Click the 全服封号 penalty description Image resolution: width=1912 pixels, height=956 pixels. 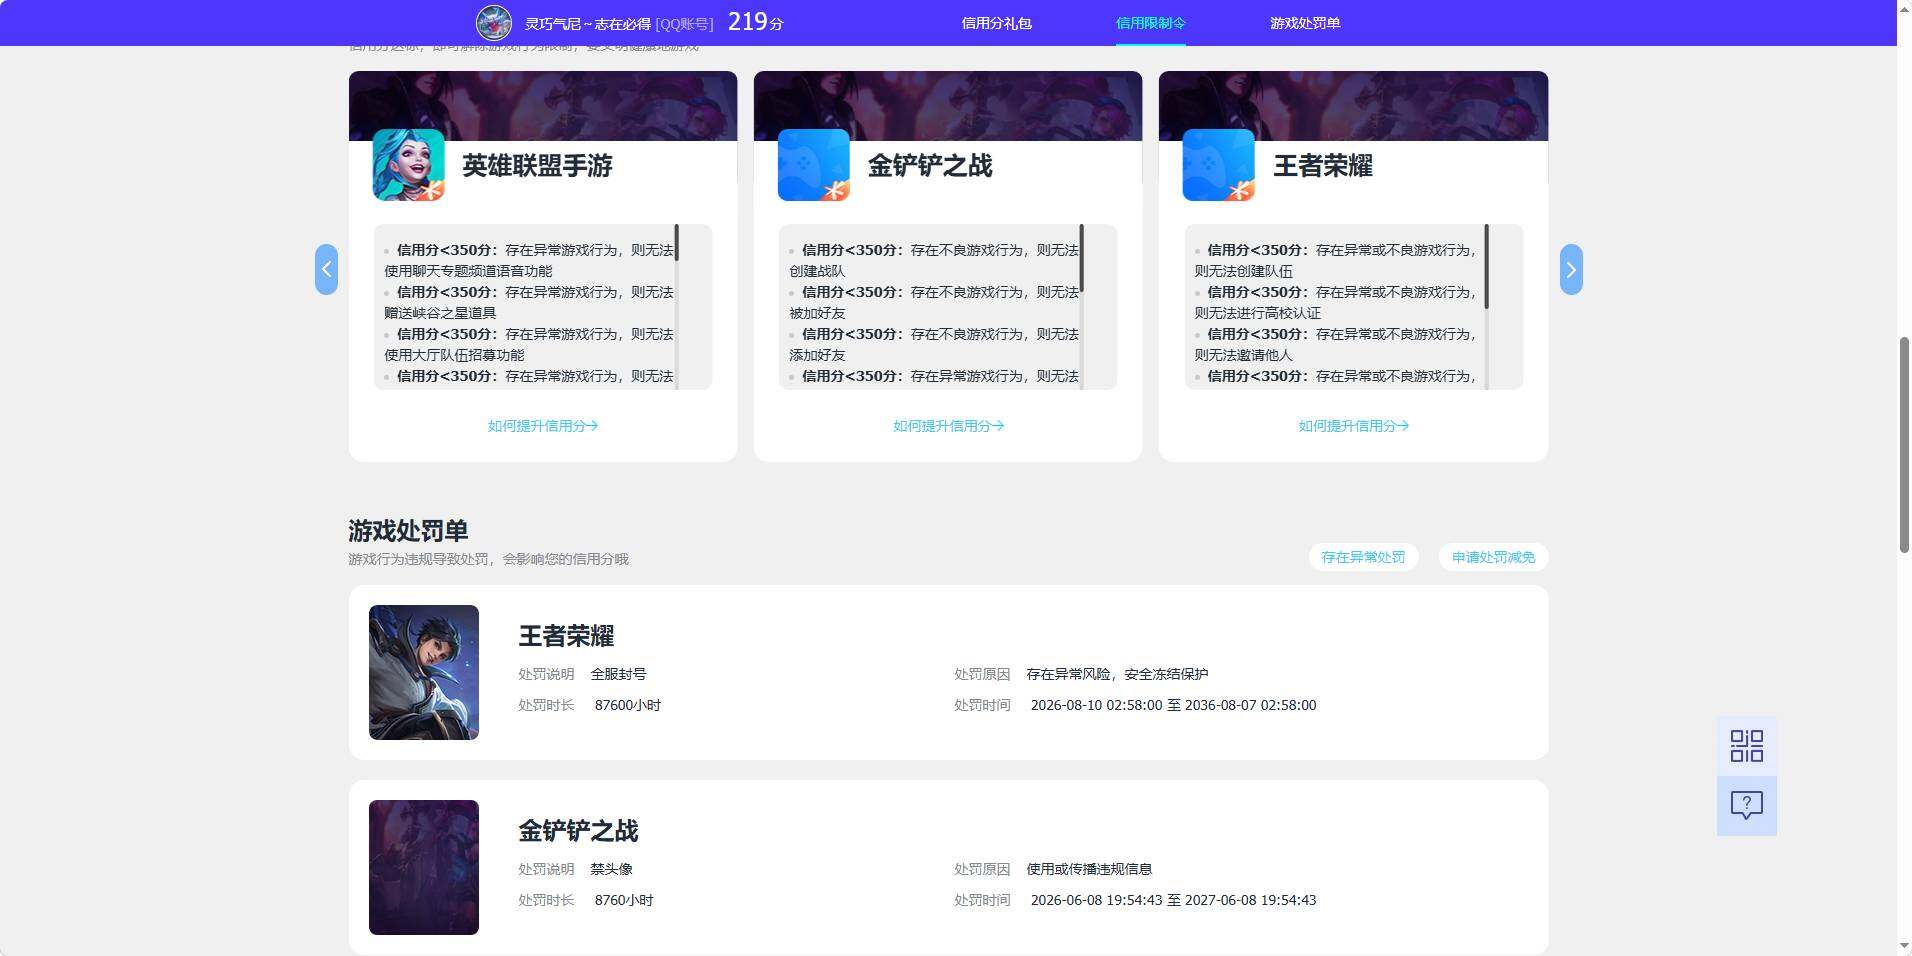point(618,674)
